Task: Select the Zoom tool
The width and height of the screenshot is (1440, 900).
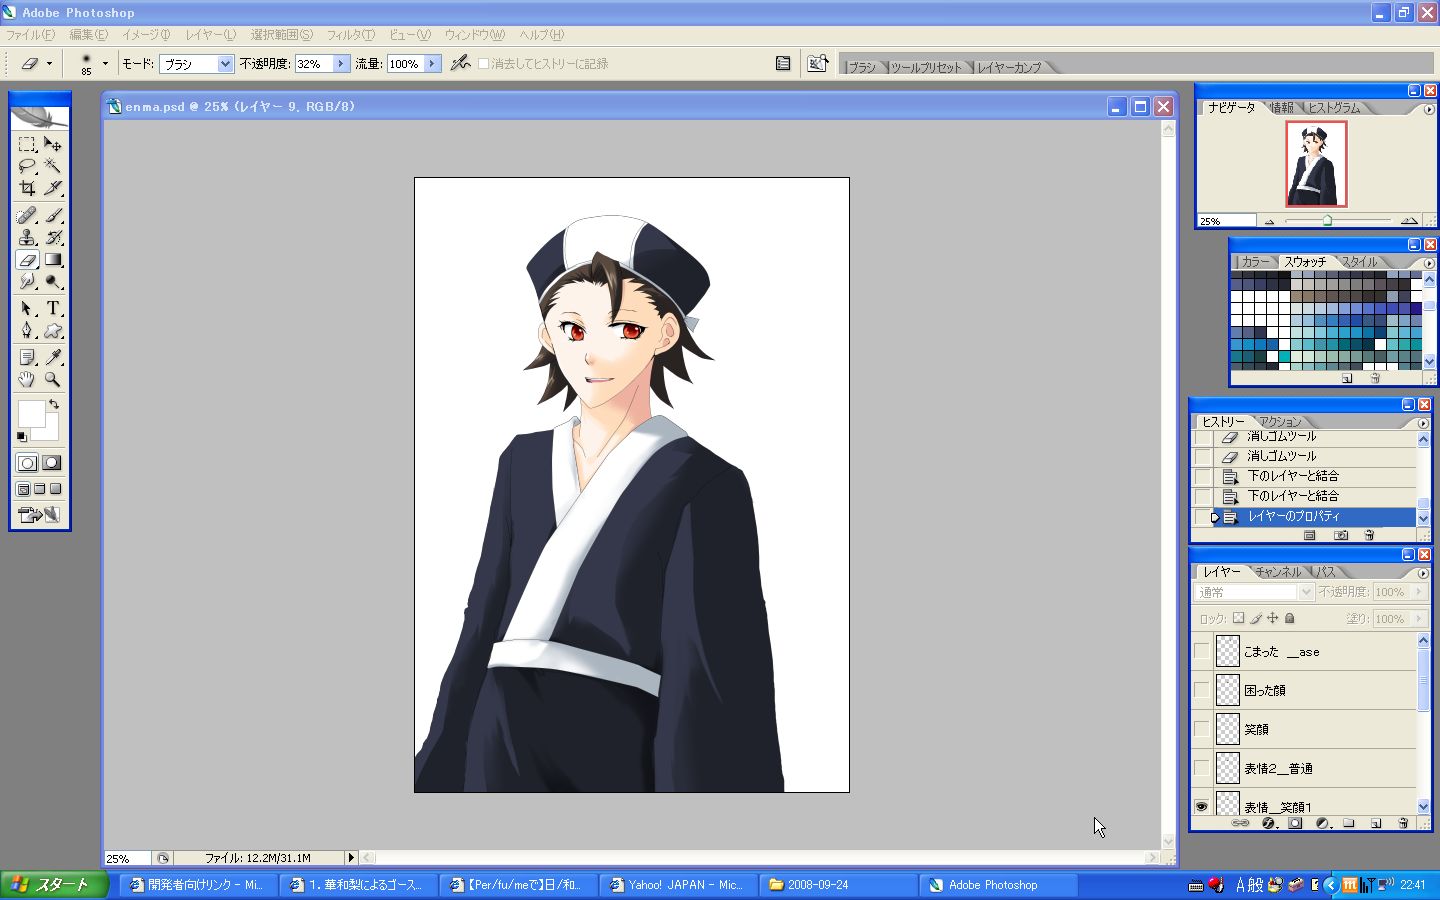Action: 53,379
